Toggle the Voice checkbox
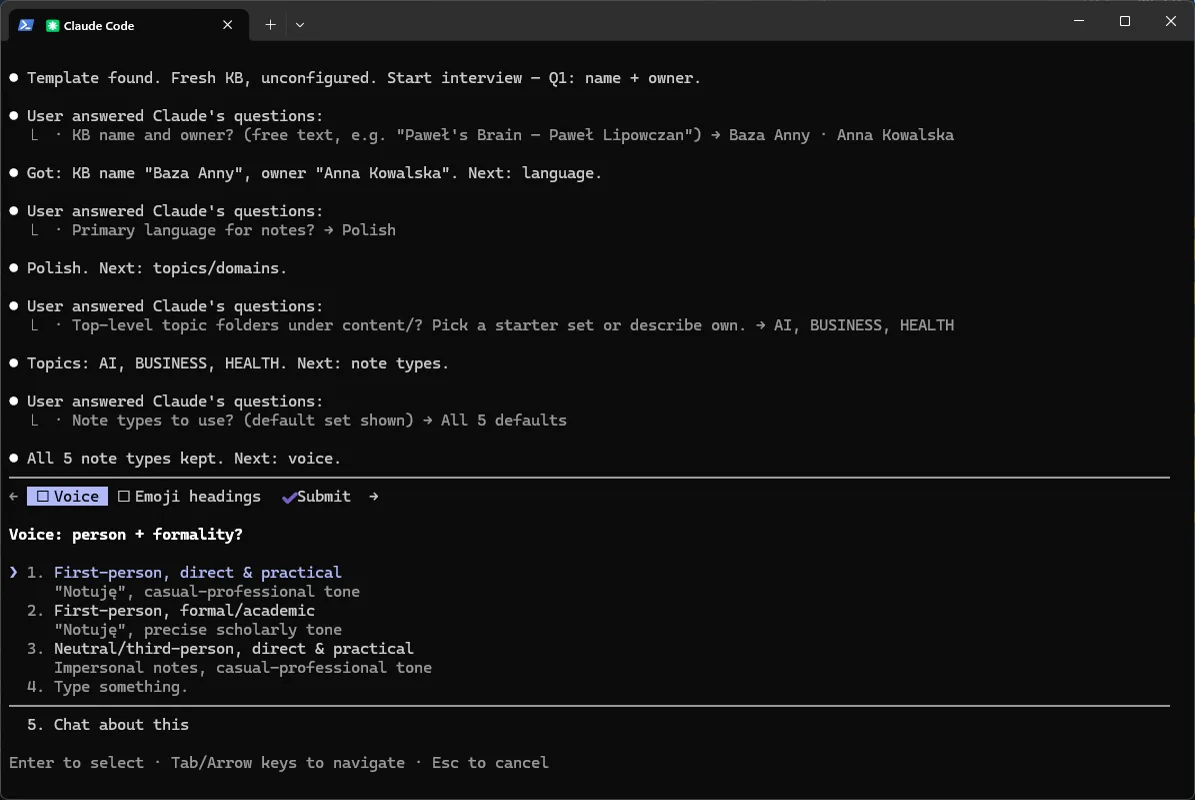Image resolution: width=1195 pixels, height=800 pixels. click(43, 497)
